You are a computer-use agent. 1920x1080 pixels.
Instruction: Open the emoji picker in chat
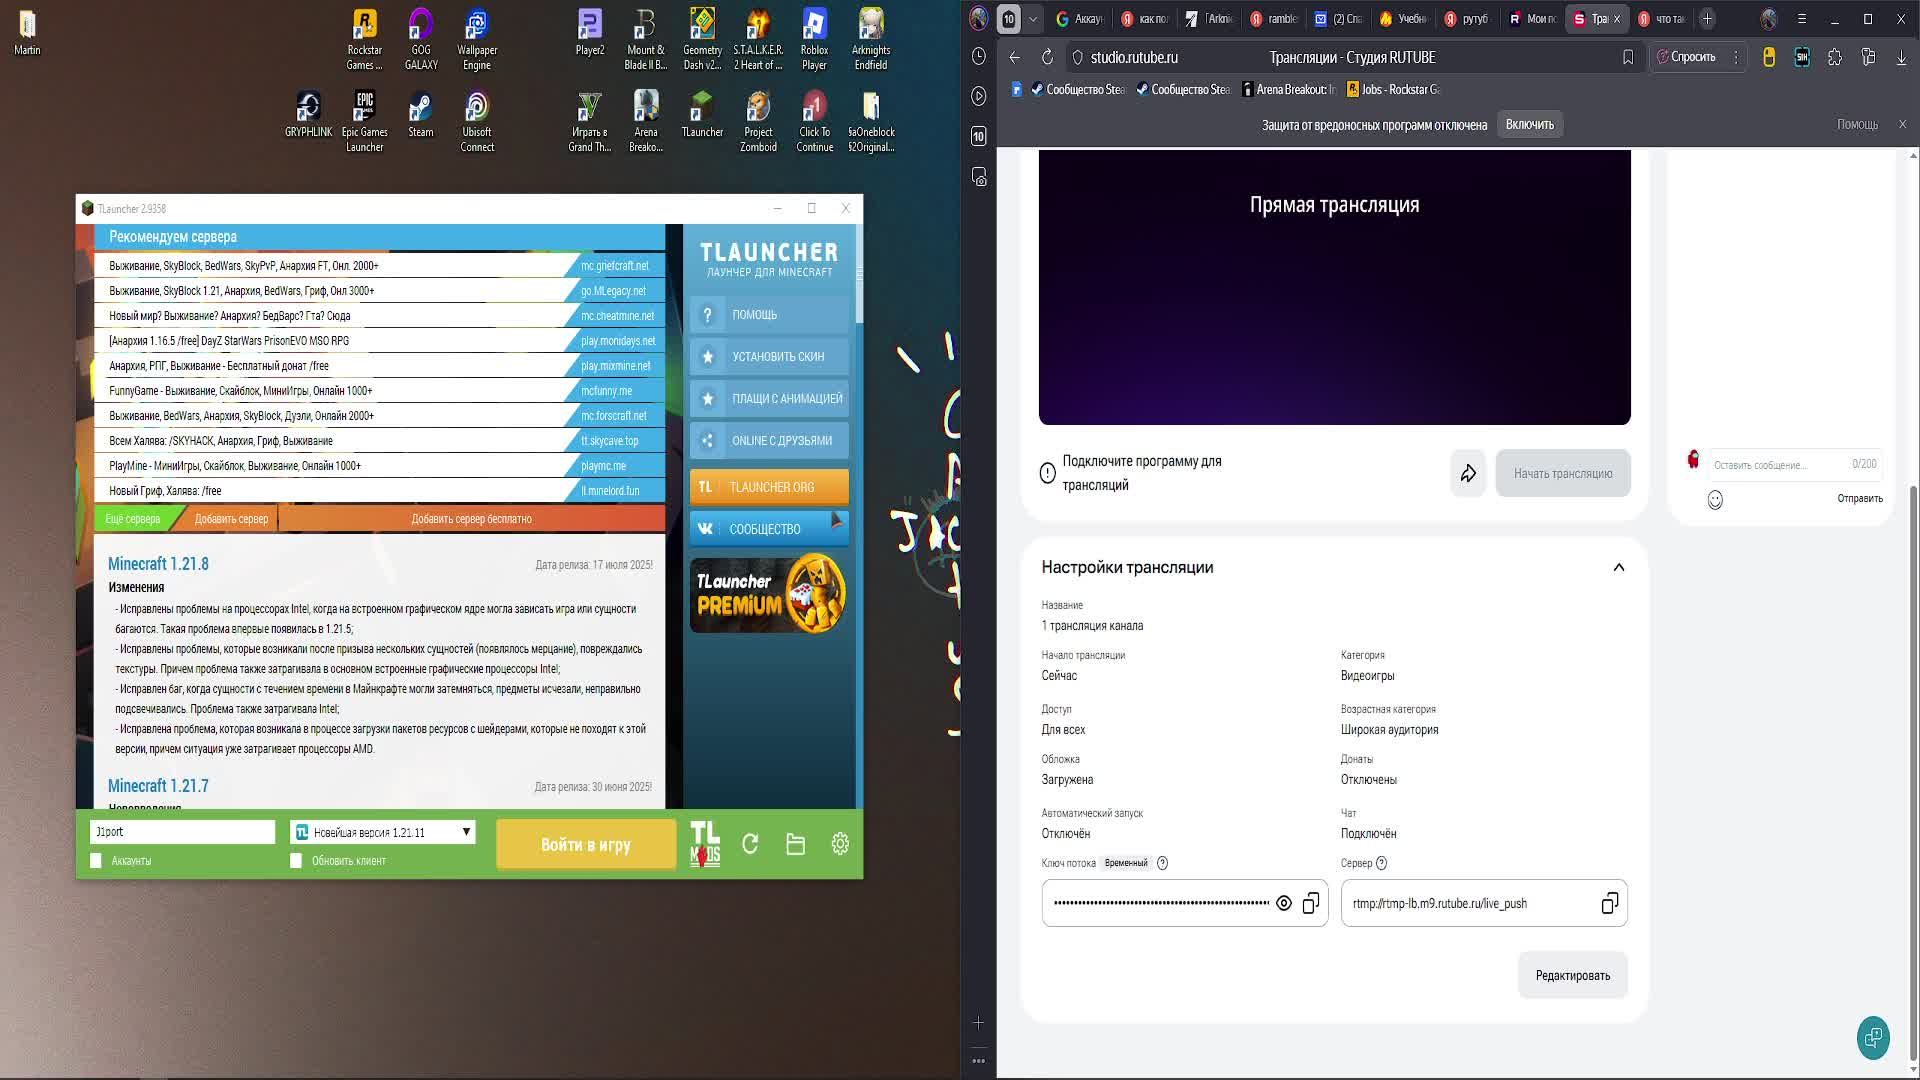[1715, 500]
